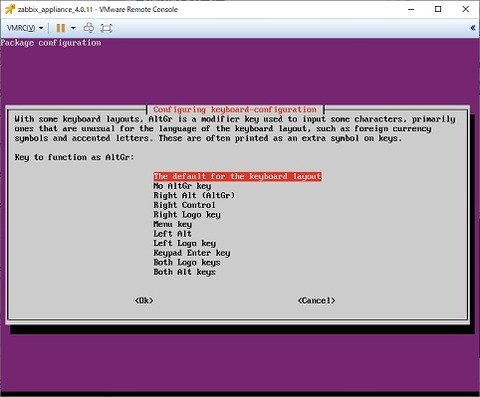
Task: Confirm with the <Ok> button
Action: [144, 301]
